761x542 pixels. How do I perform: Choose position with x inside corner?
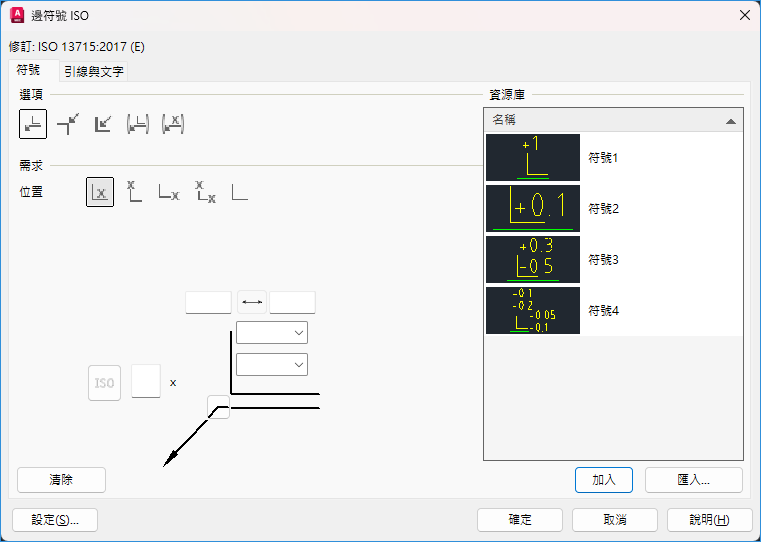[x=100, y=192]
